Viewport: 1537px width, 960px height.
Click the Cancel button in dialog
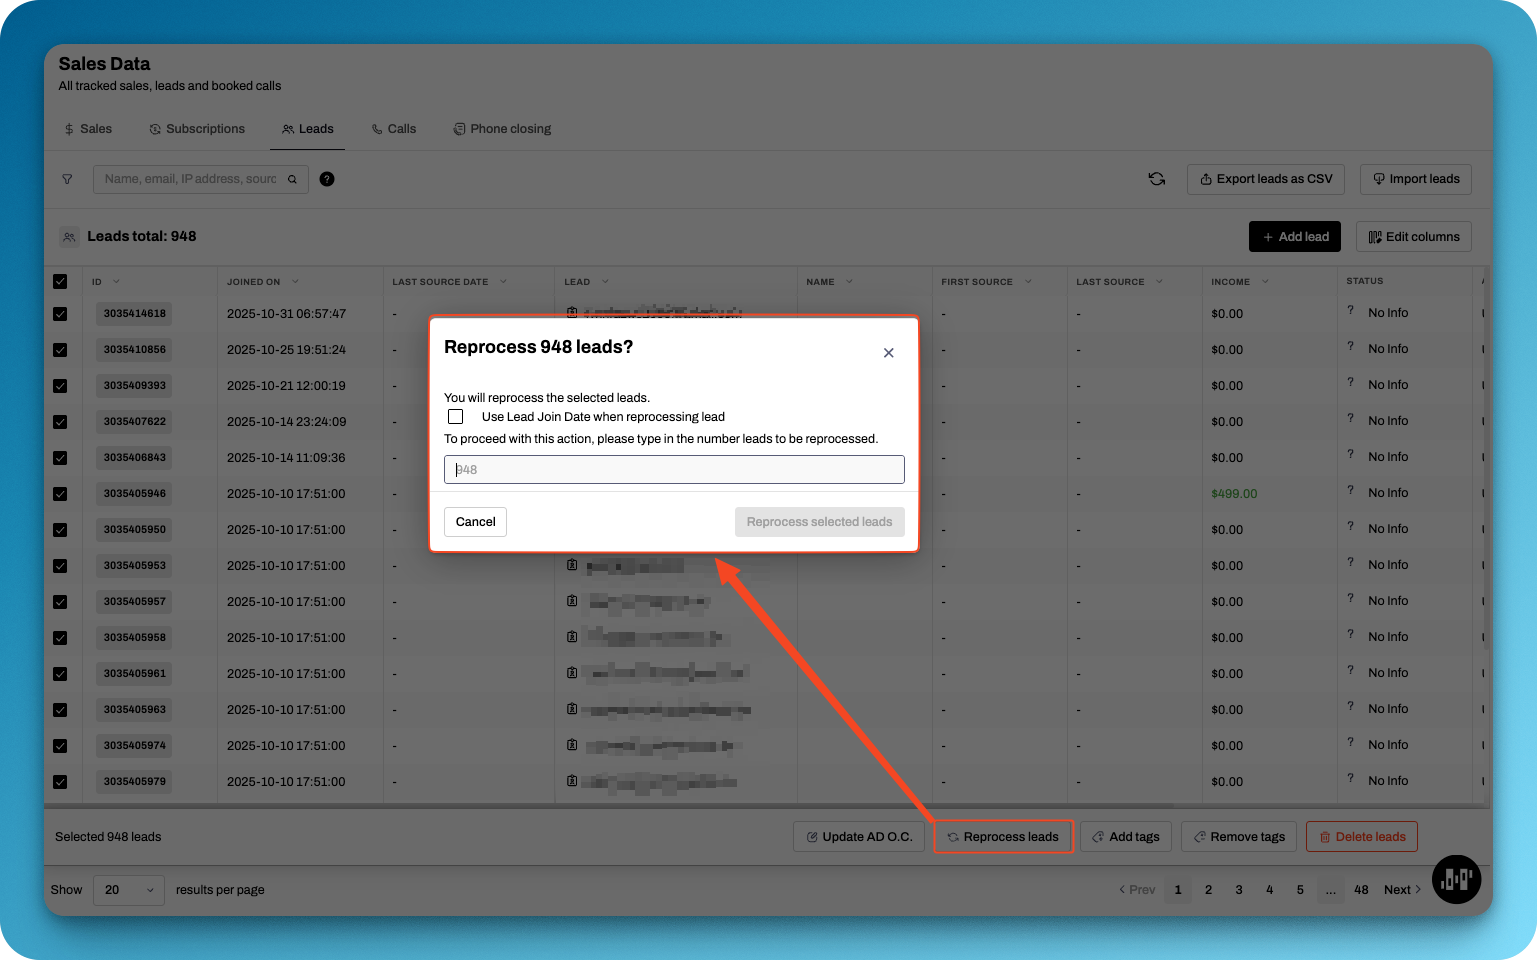tap(475, 522)
